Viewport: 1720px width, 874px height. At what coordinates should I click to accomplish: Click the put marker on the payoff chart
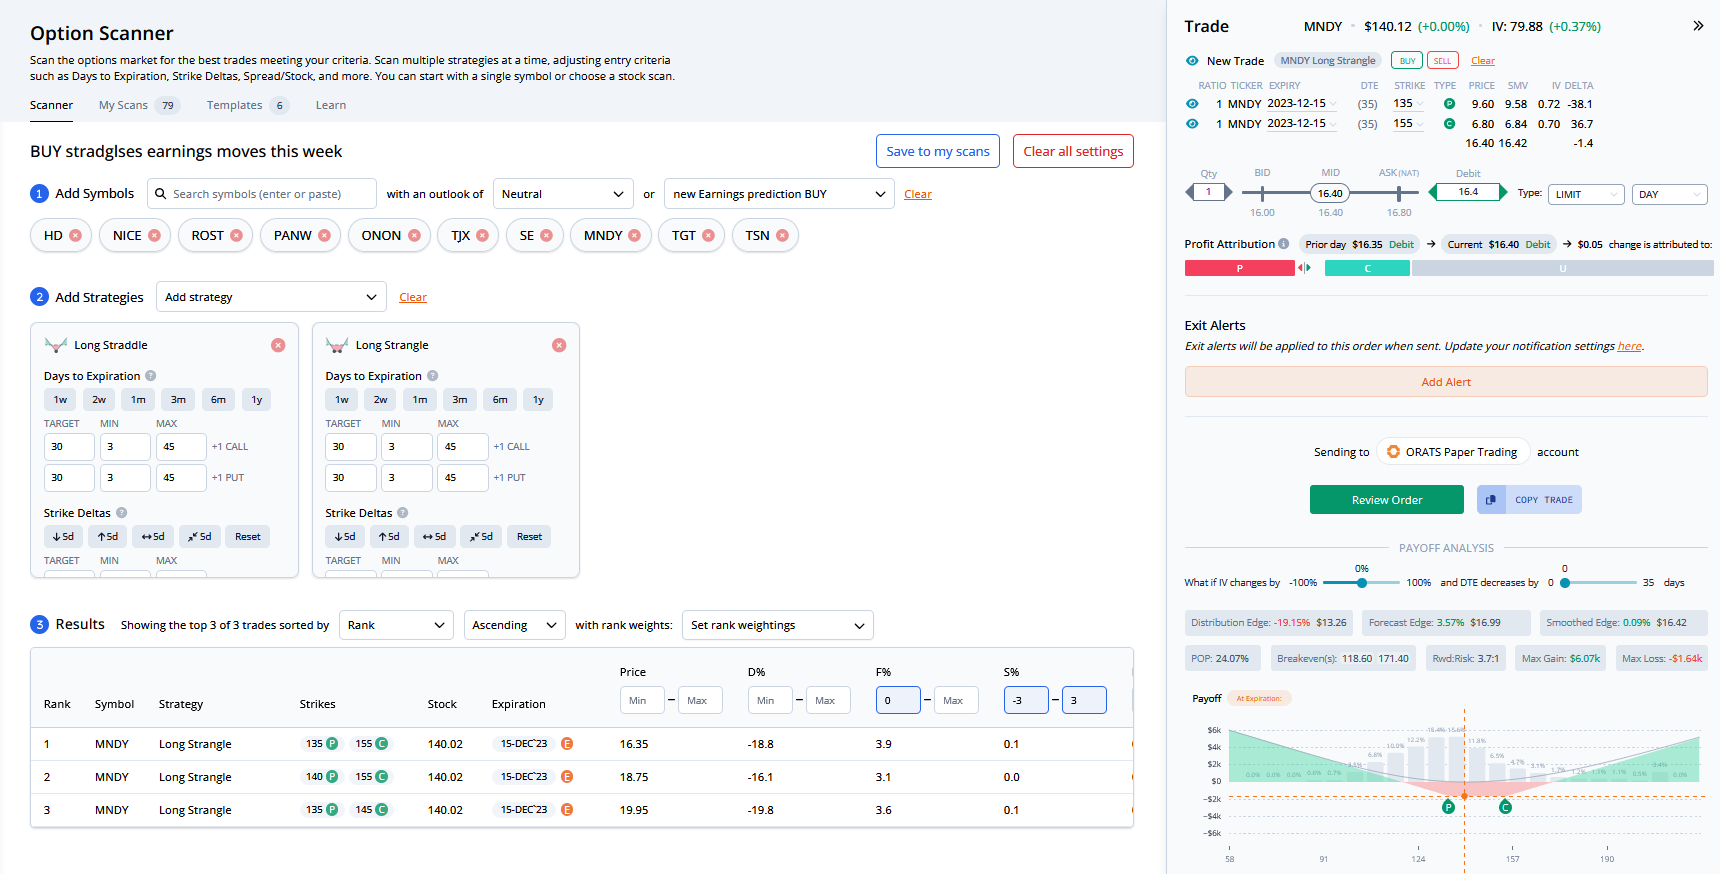1448,807
